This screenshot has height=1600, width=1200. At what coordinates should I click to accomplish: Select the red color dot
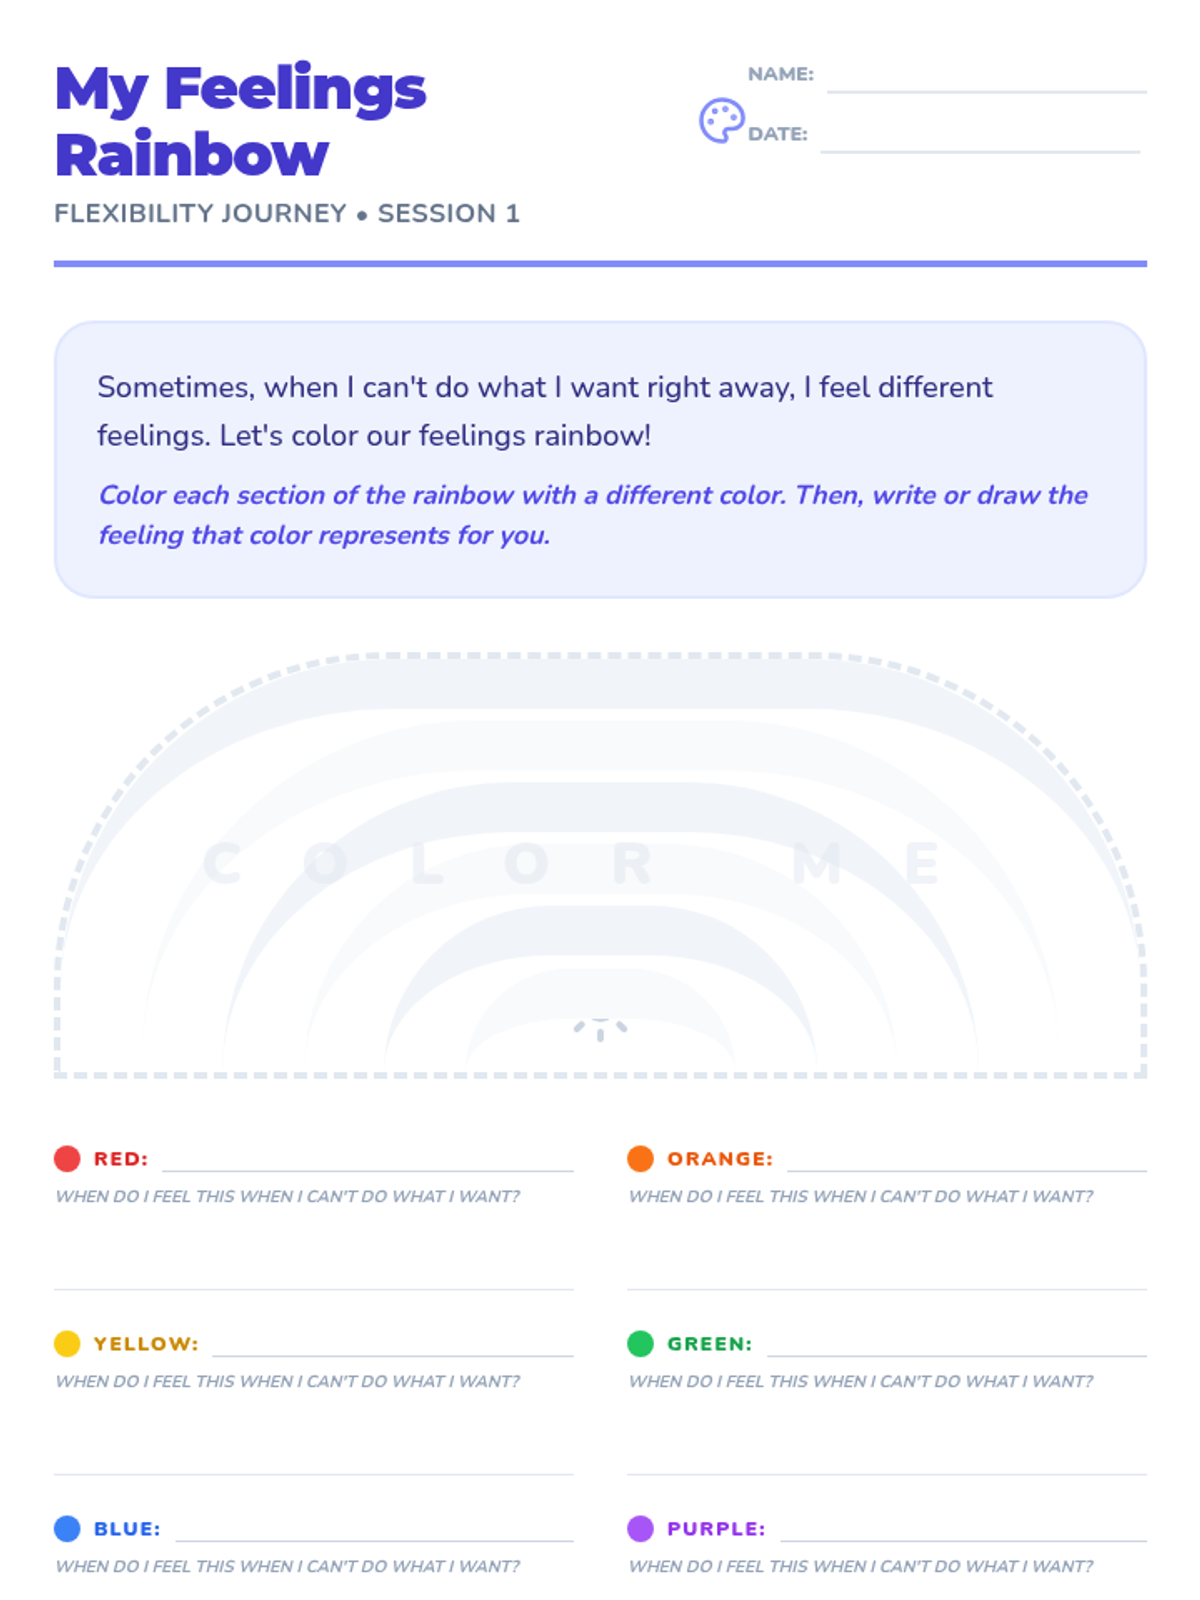[x=67, y=1158]
